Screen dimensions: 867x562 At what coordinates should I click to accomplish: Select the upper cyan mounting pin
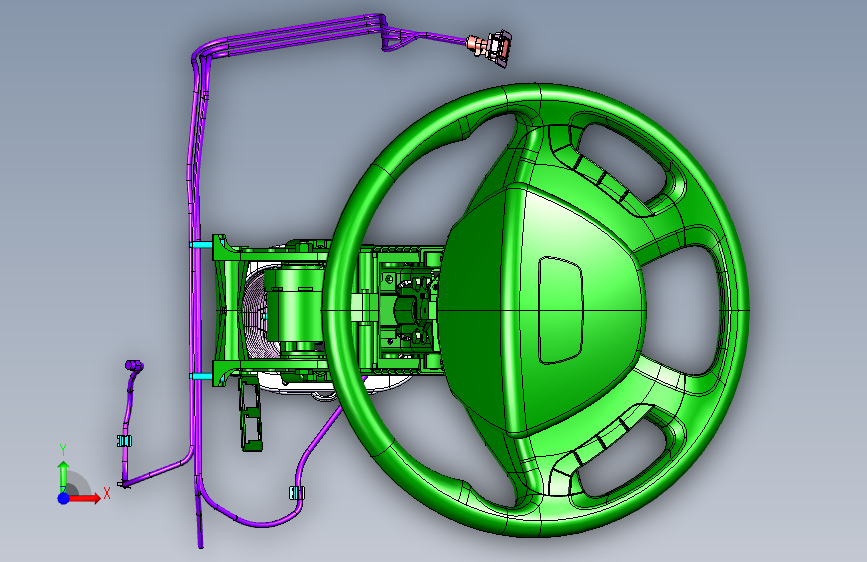click(x=201, y=244)
